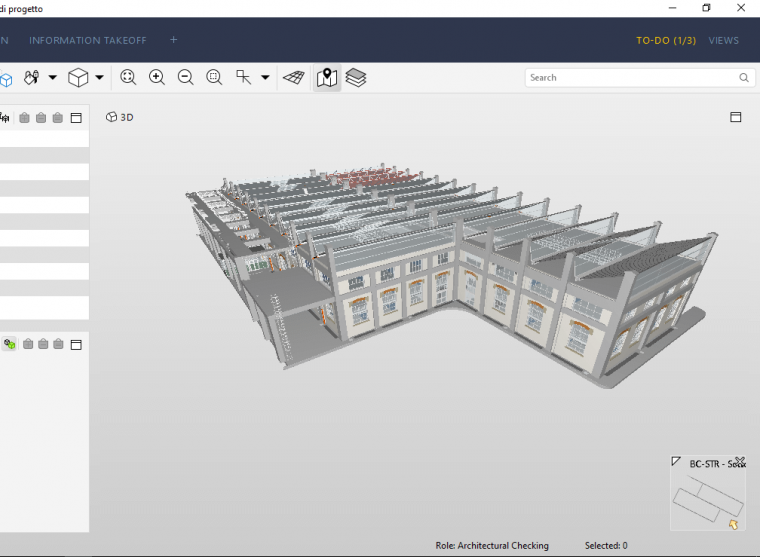Click remove-from-basket icon in lower left panel
Viewport: 760px width, 557px height.
(x=43, y=344)
